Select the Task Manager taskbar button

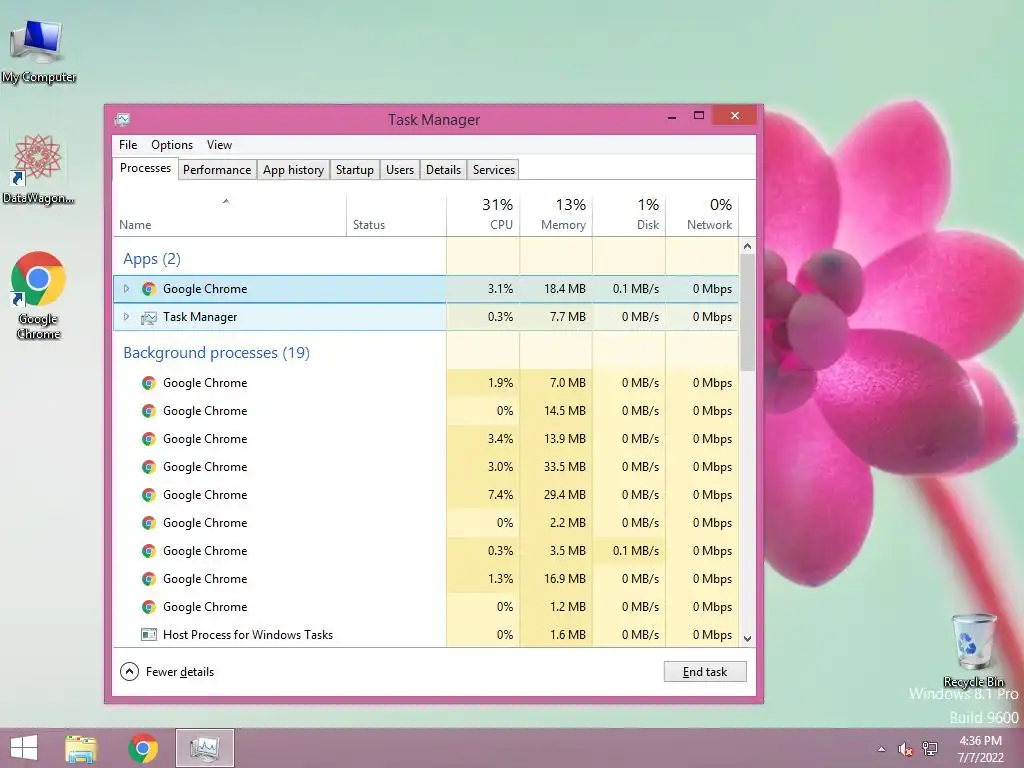pyautogui.click(x=204, y=748)
